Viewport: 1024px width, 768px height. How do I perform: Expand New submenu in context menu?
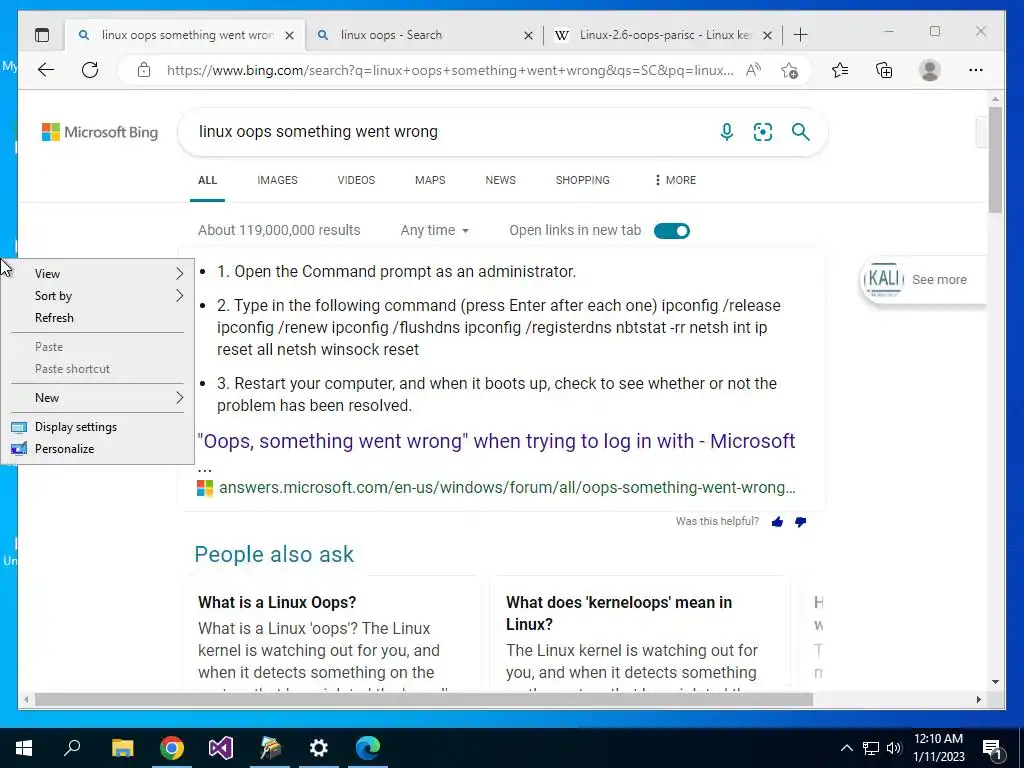98,398
